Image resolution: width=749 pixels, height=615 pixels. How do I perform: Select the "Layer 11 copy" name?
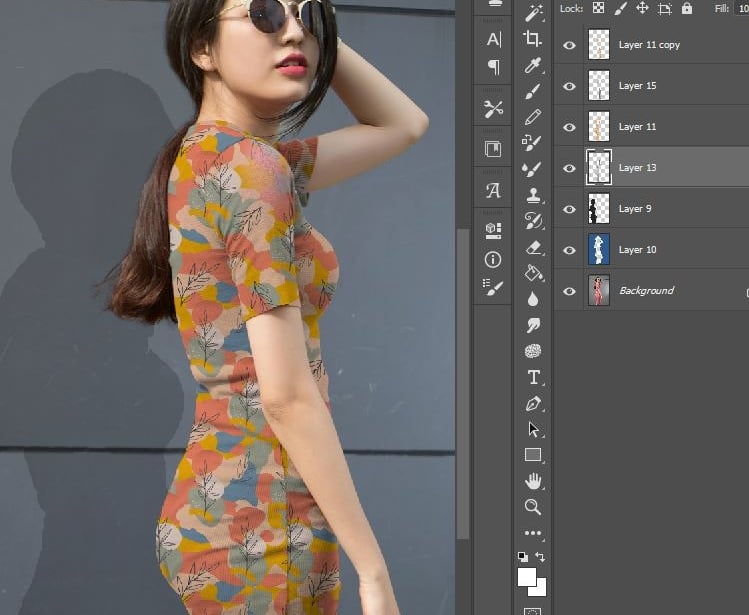(649, 45)
